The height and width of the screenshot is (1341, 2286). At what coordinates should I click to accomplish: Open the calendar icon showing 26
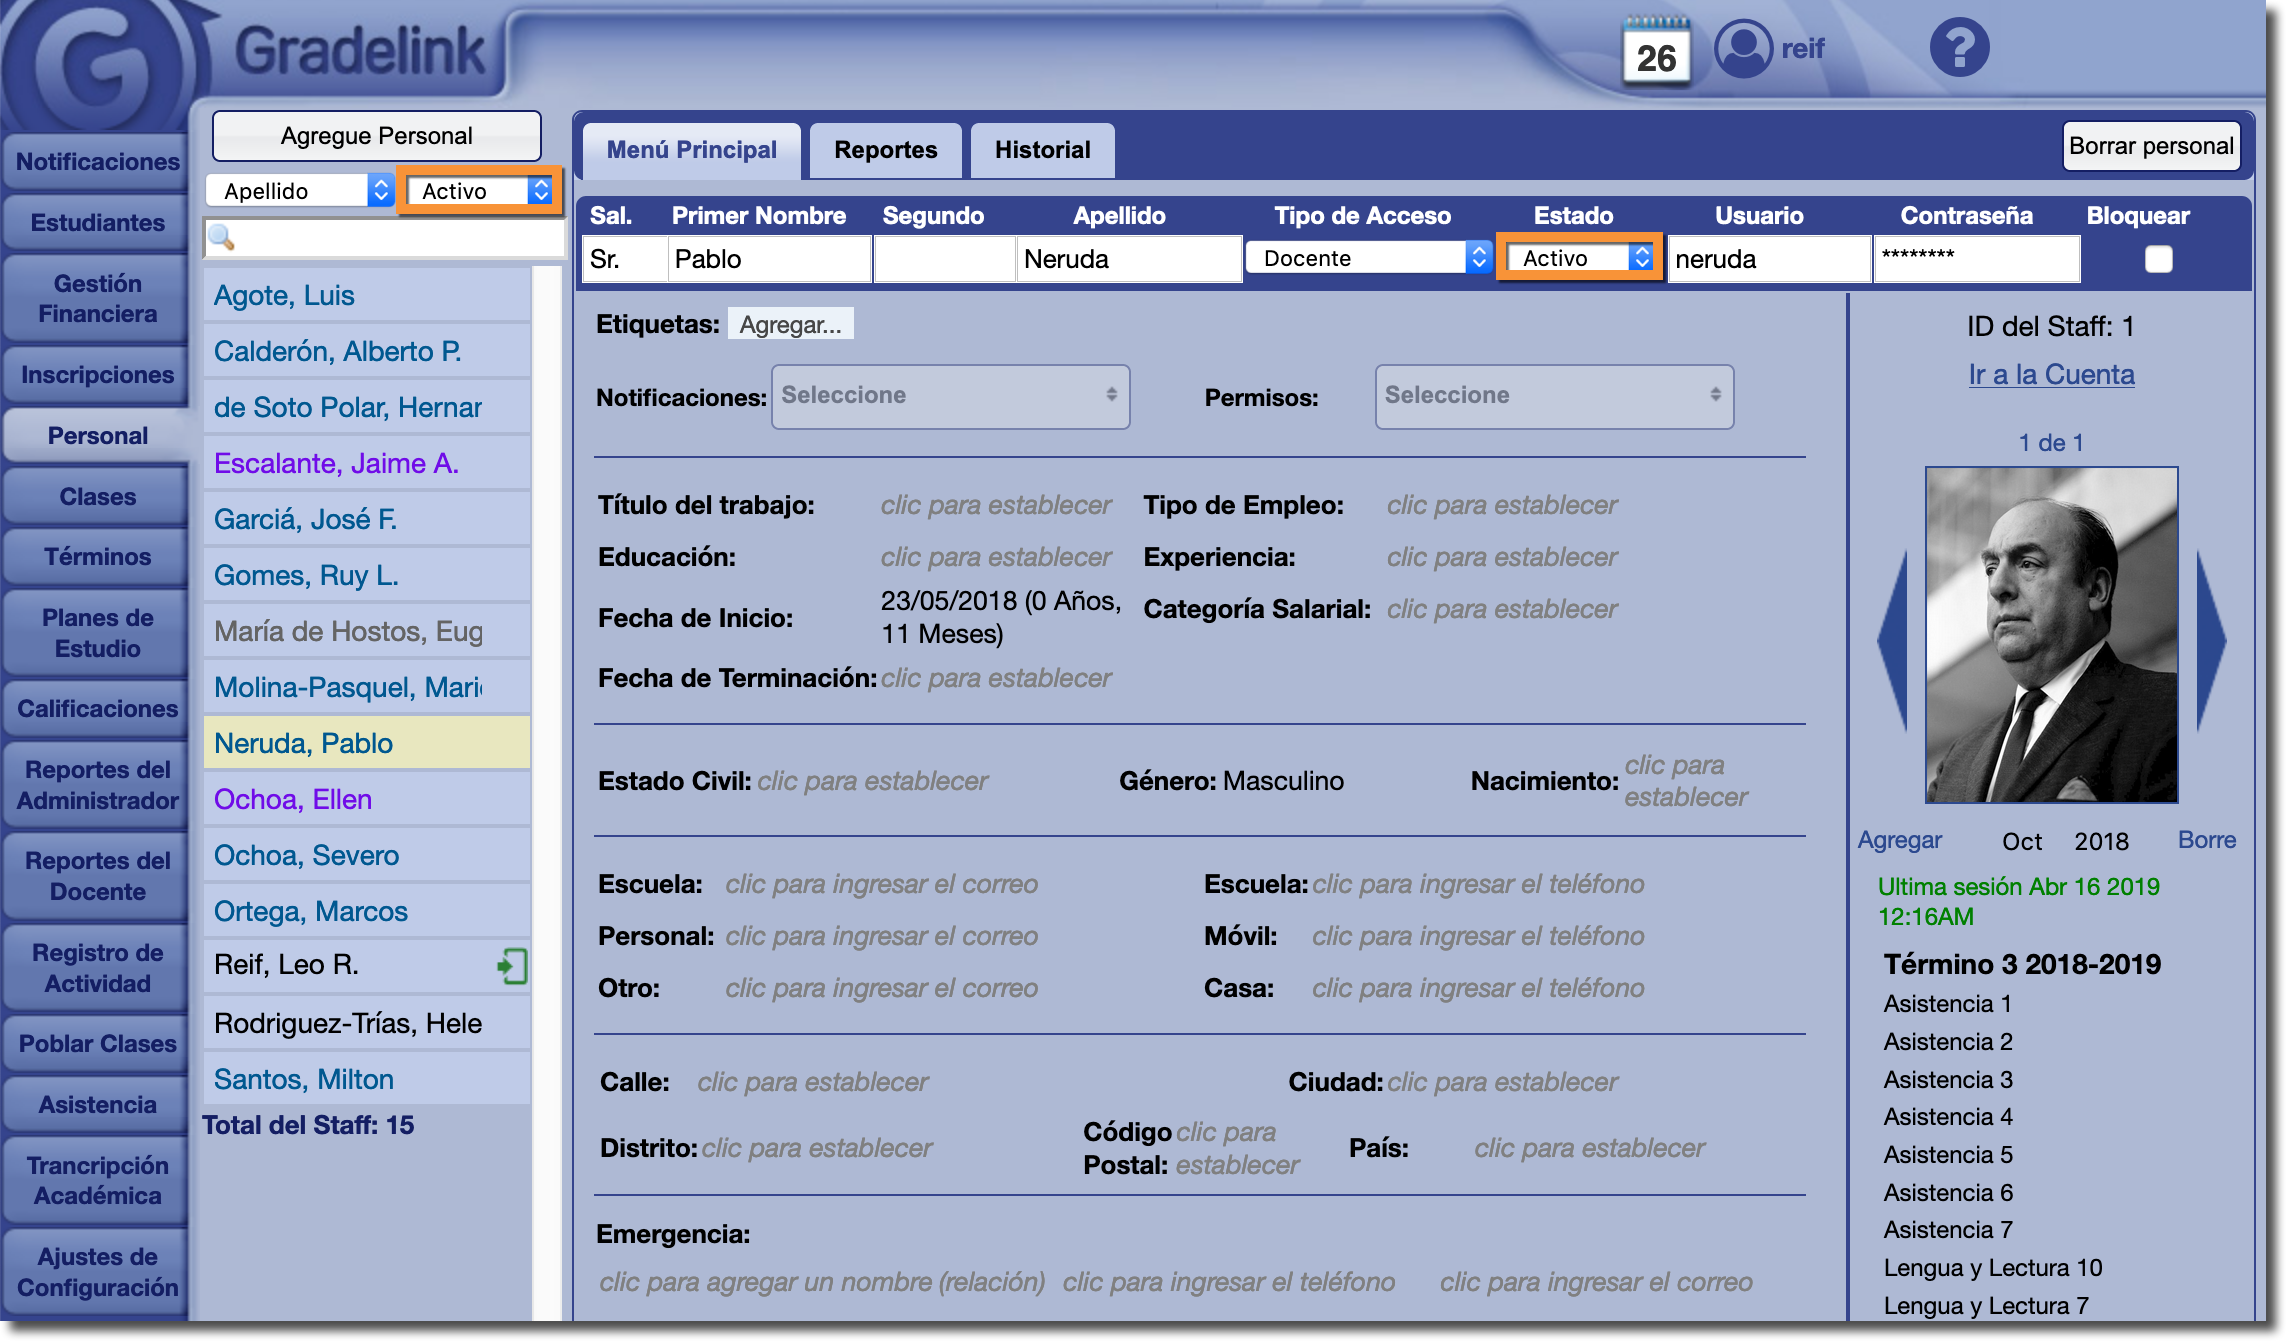pos(1656,53)
